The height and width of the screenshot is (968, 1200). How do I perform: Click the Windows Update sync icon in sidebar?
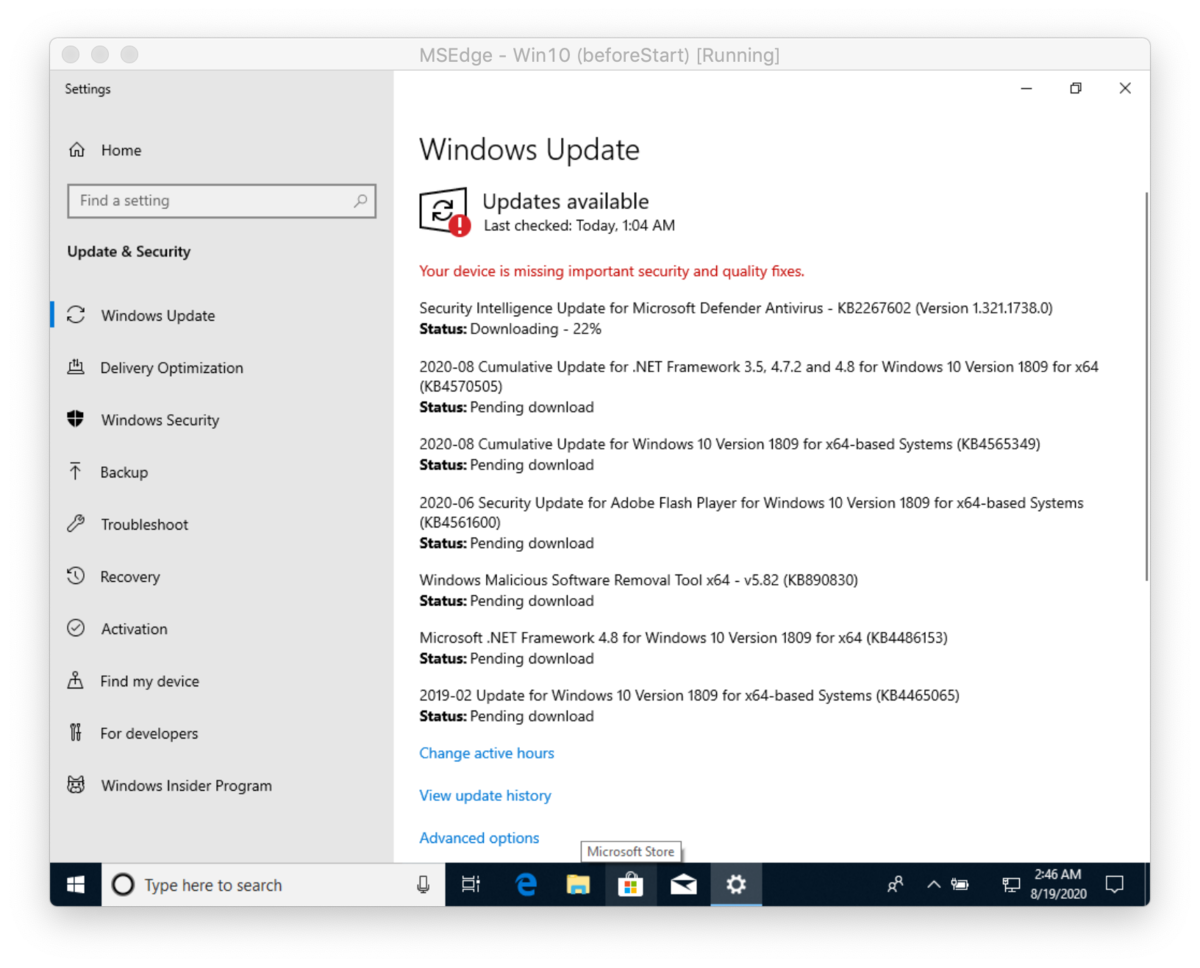pos(76,315)
